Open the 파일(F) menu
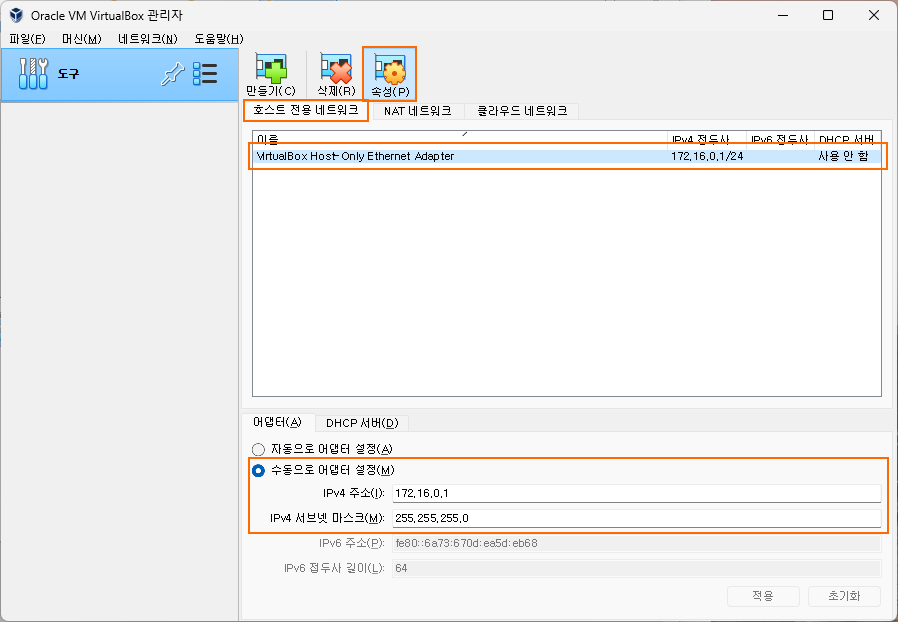The image size is (898, 622). [27, 39]
